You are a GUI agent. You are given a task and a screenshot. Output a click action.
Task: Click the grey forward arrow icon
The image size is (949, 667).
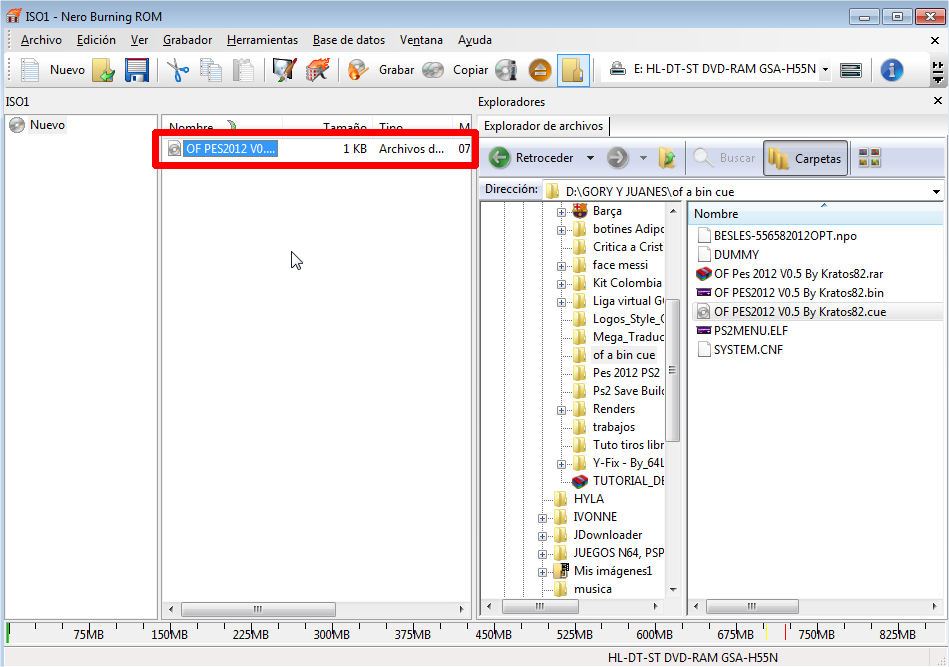tap(617, 158)
